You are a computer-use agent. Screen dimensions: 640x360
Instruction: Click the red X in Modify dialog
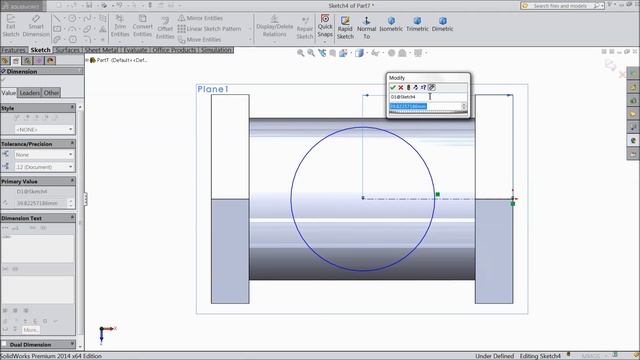[x=401, y=87]
